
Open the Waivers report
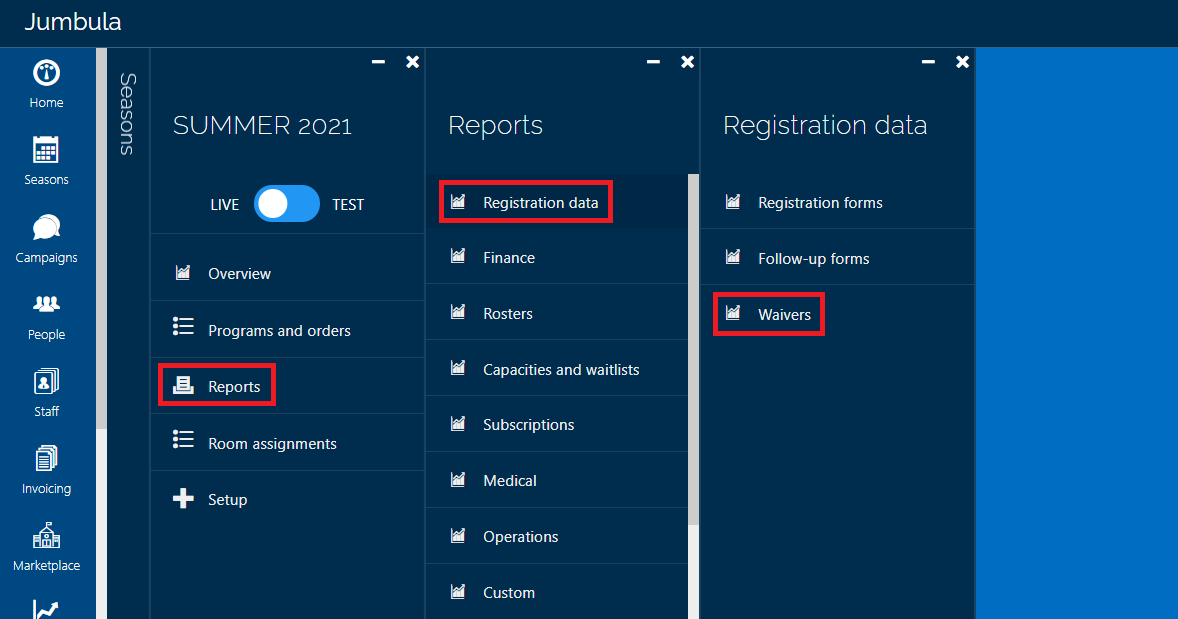837,314
